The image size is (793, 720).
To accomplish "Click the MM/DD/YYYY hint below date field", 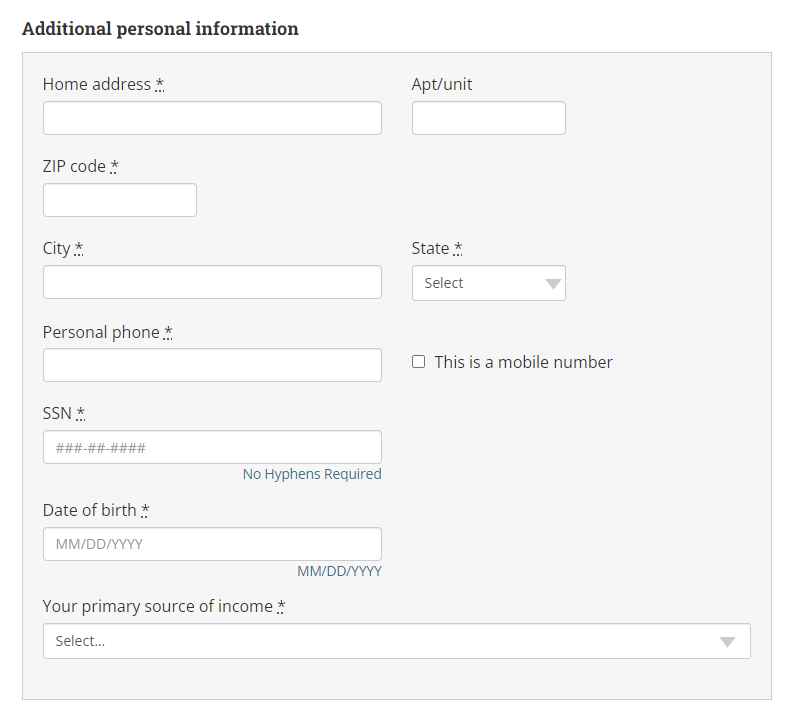I will pos(339,571).
